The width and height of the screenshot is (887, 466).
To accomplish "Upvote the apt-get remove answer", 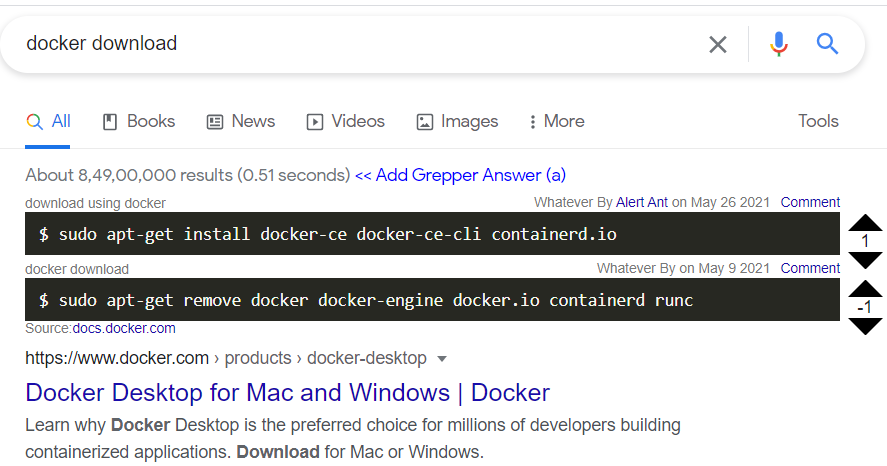I will pos(865,289).
